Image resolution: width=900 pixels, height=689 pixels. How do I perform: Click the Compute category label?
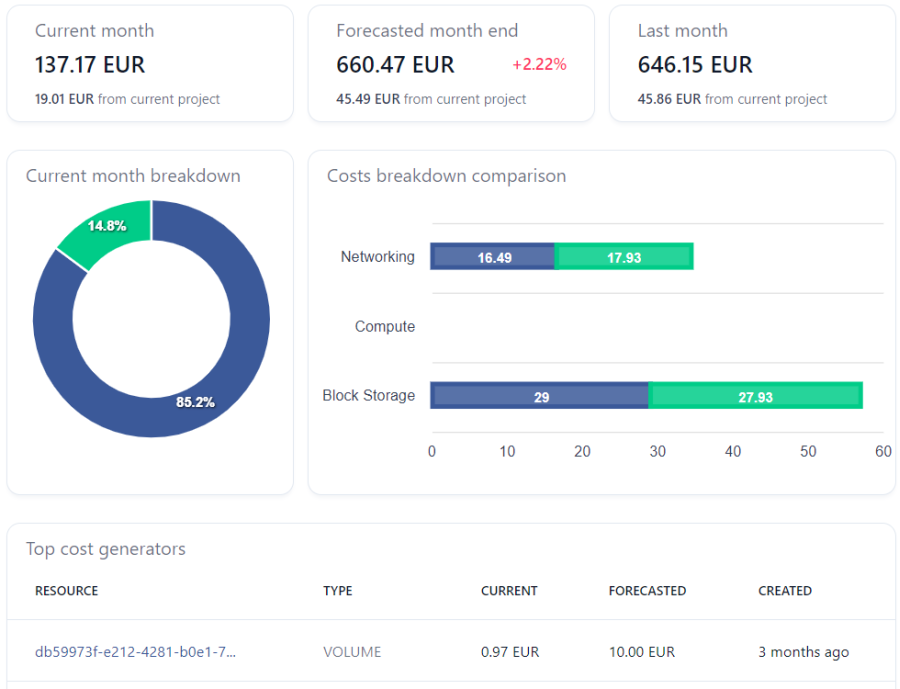coord(385,326)
